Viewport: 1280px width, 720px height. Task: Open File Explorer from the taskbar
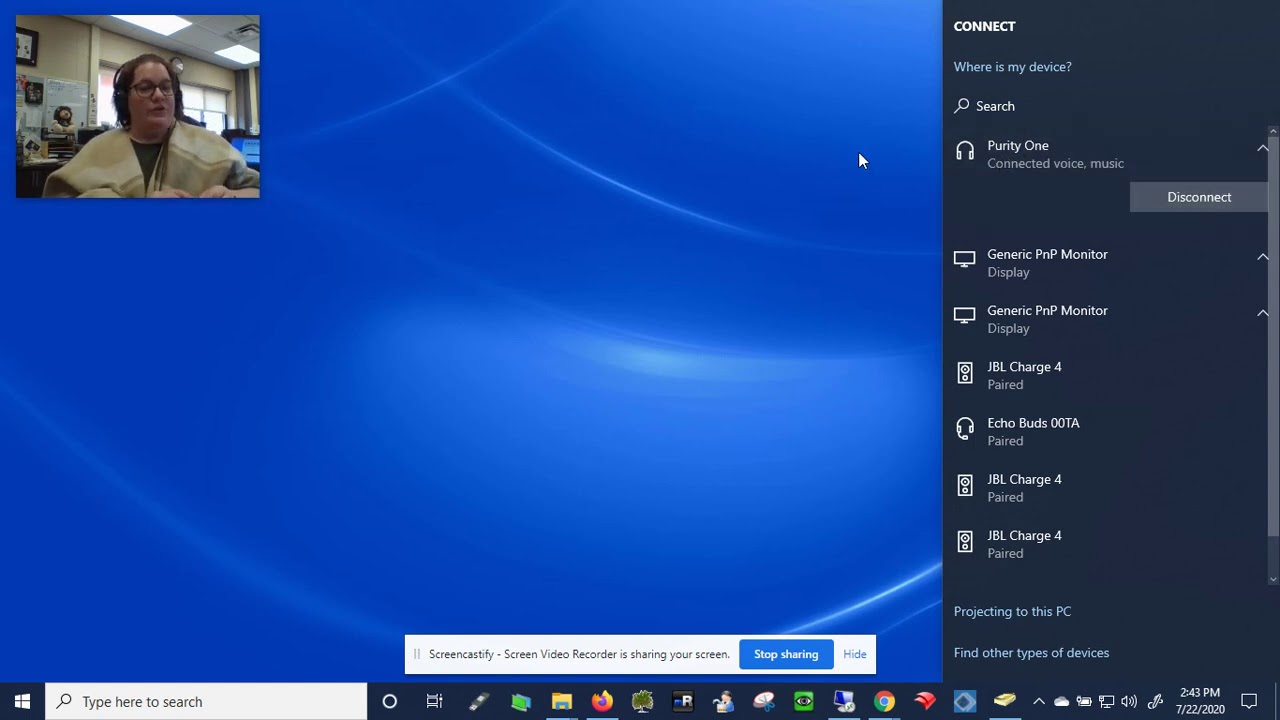[561, 701]
